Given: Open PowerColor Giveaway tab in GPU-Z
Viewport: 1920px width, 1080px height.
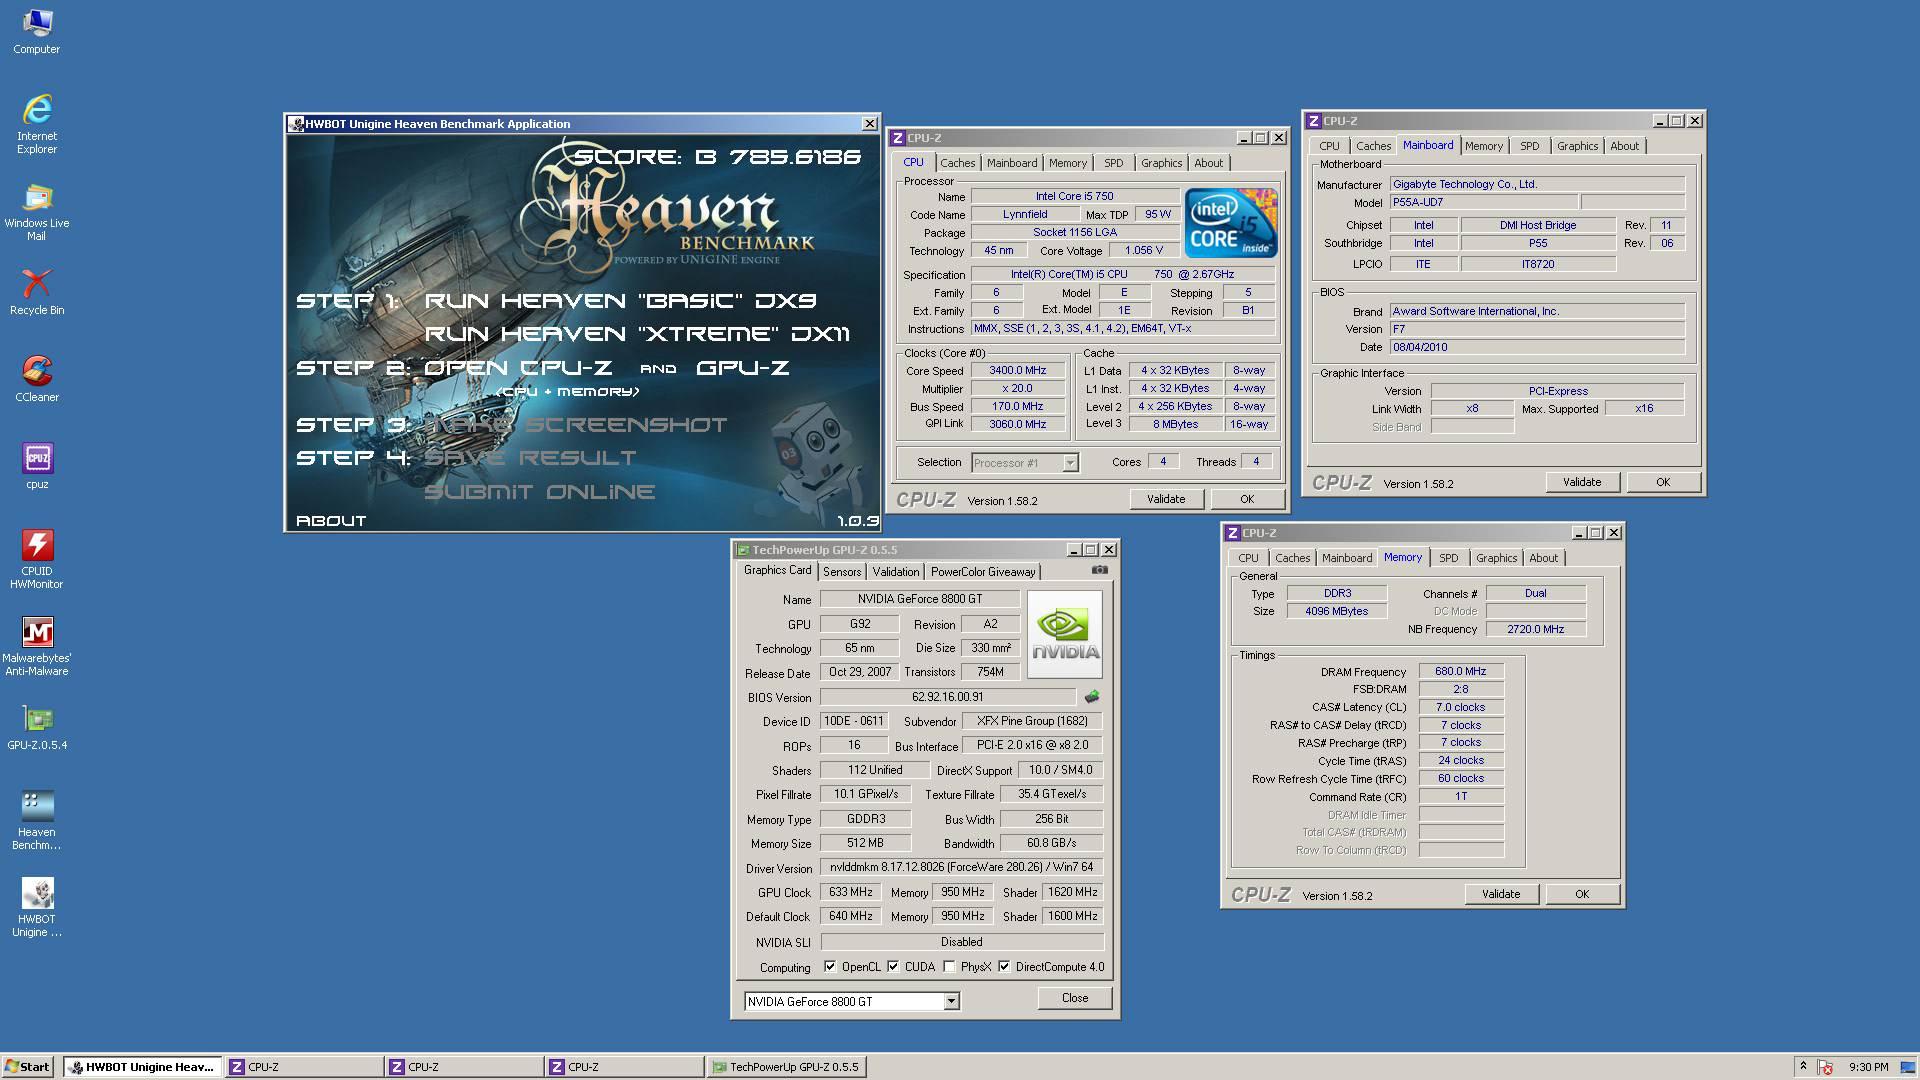Looking at the screenshot, I should point(983,572).
